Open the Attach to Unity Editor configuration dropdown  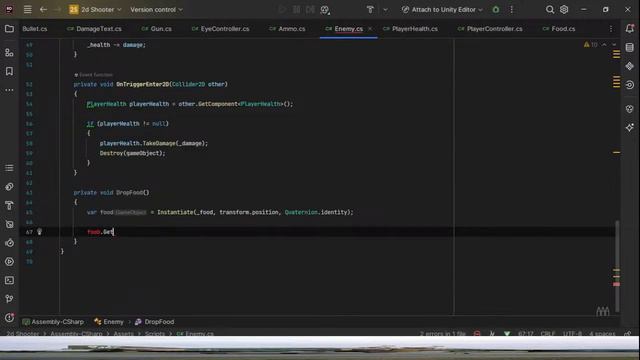[x=442, y=9]
